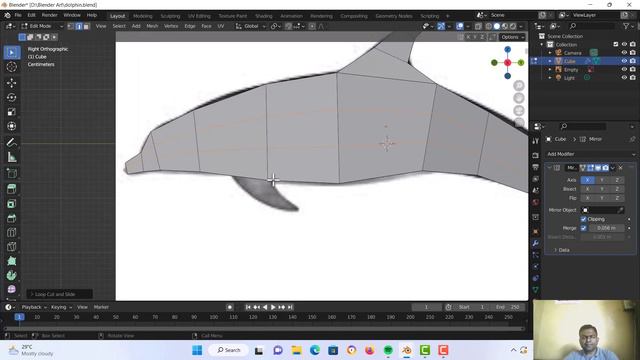Adjust the Merge distance field
The width and height of the screenshot is (640, 360).
point(606,228)
